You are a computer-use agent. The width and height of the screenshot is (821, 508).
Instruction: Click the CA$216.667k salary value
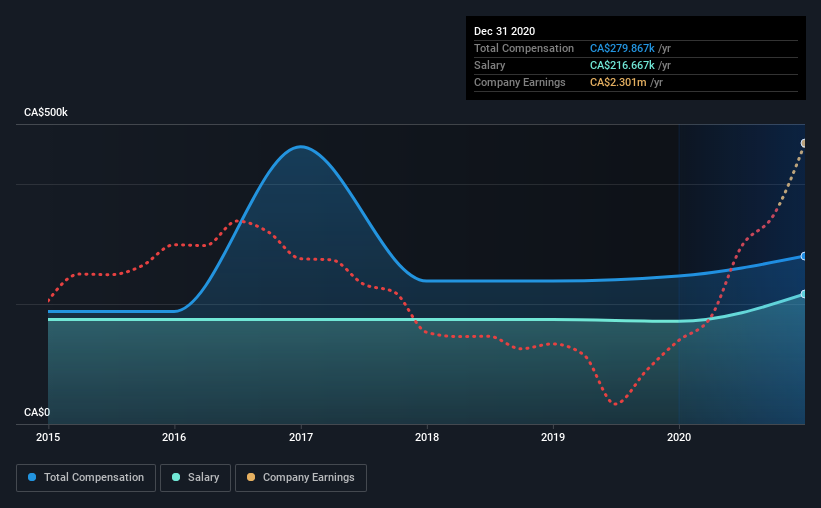[x=622, y=65]
